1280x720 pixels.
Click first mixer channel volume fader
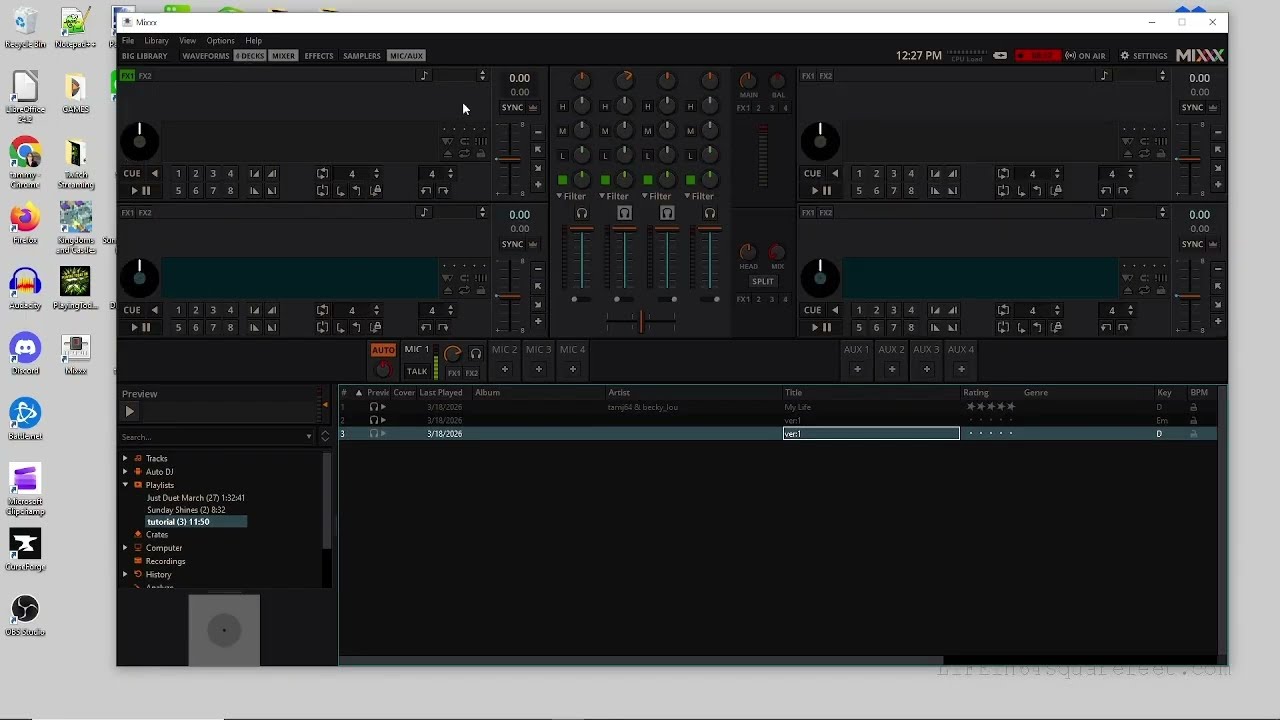(x=582, y=258)
